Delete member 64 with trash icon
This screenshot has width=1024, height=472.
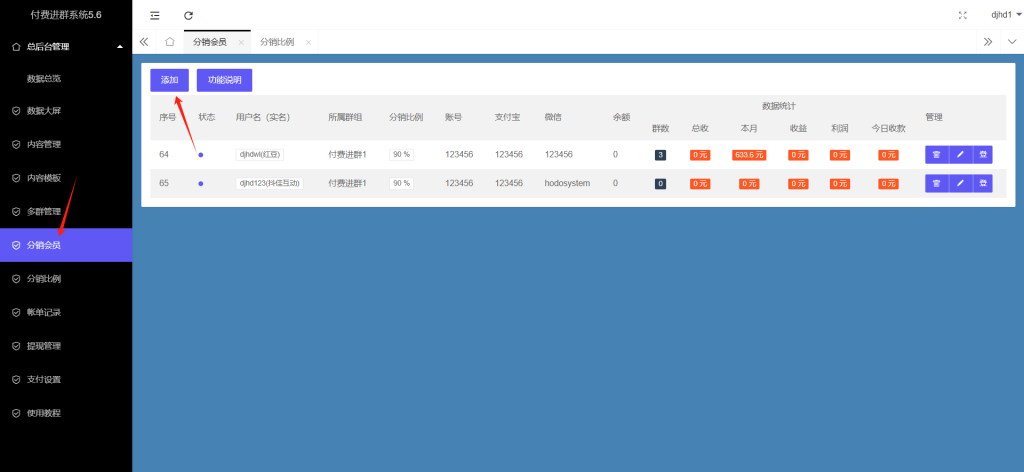[936, 154]
